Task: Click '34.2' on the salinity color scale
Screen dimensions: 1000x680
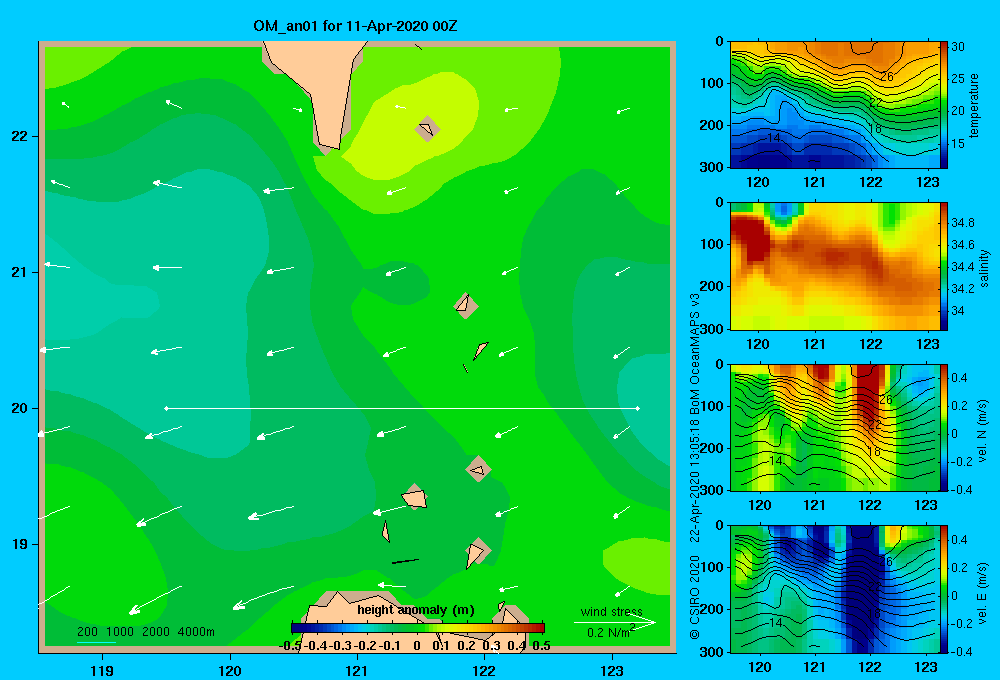Action: (x=962, y=288)
